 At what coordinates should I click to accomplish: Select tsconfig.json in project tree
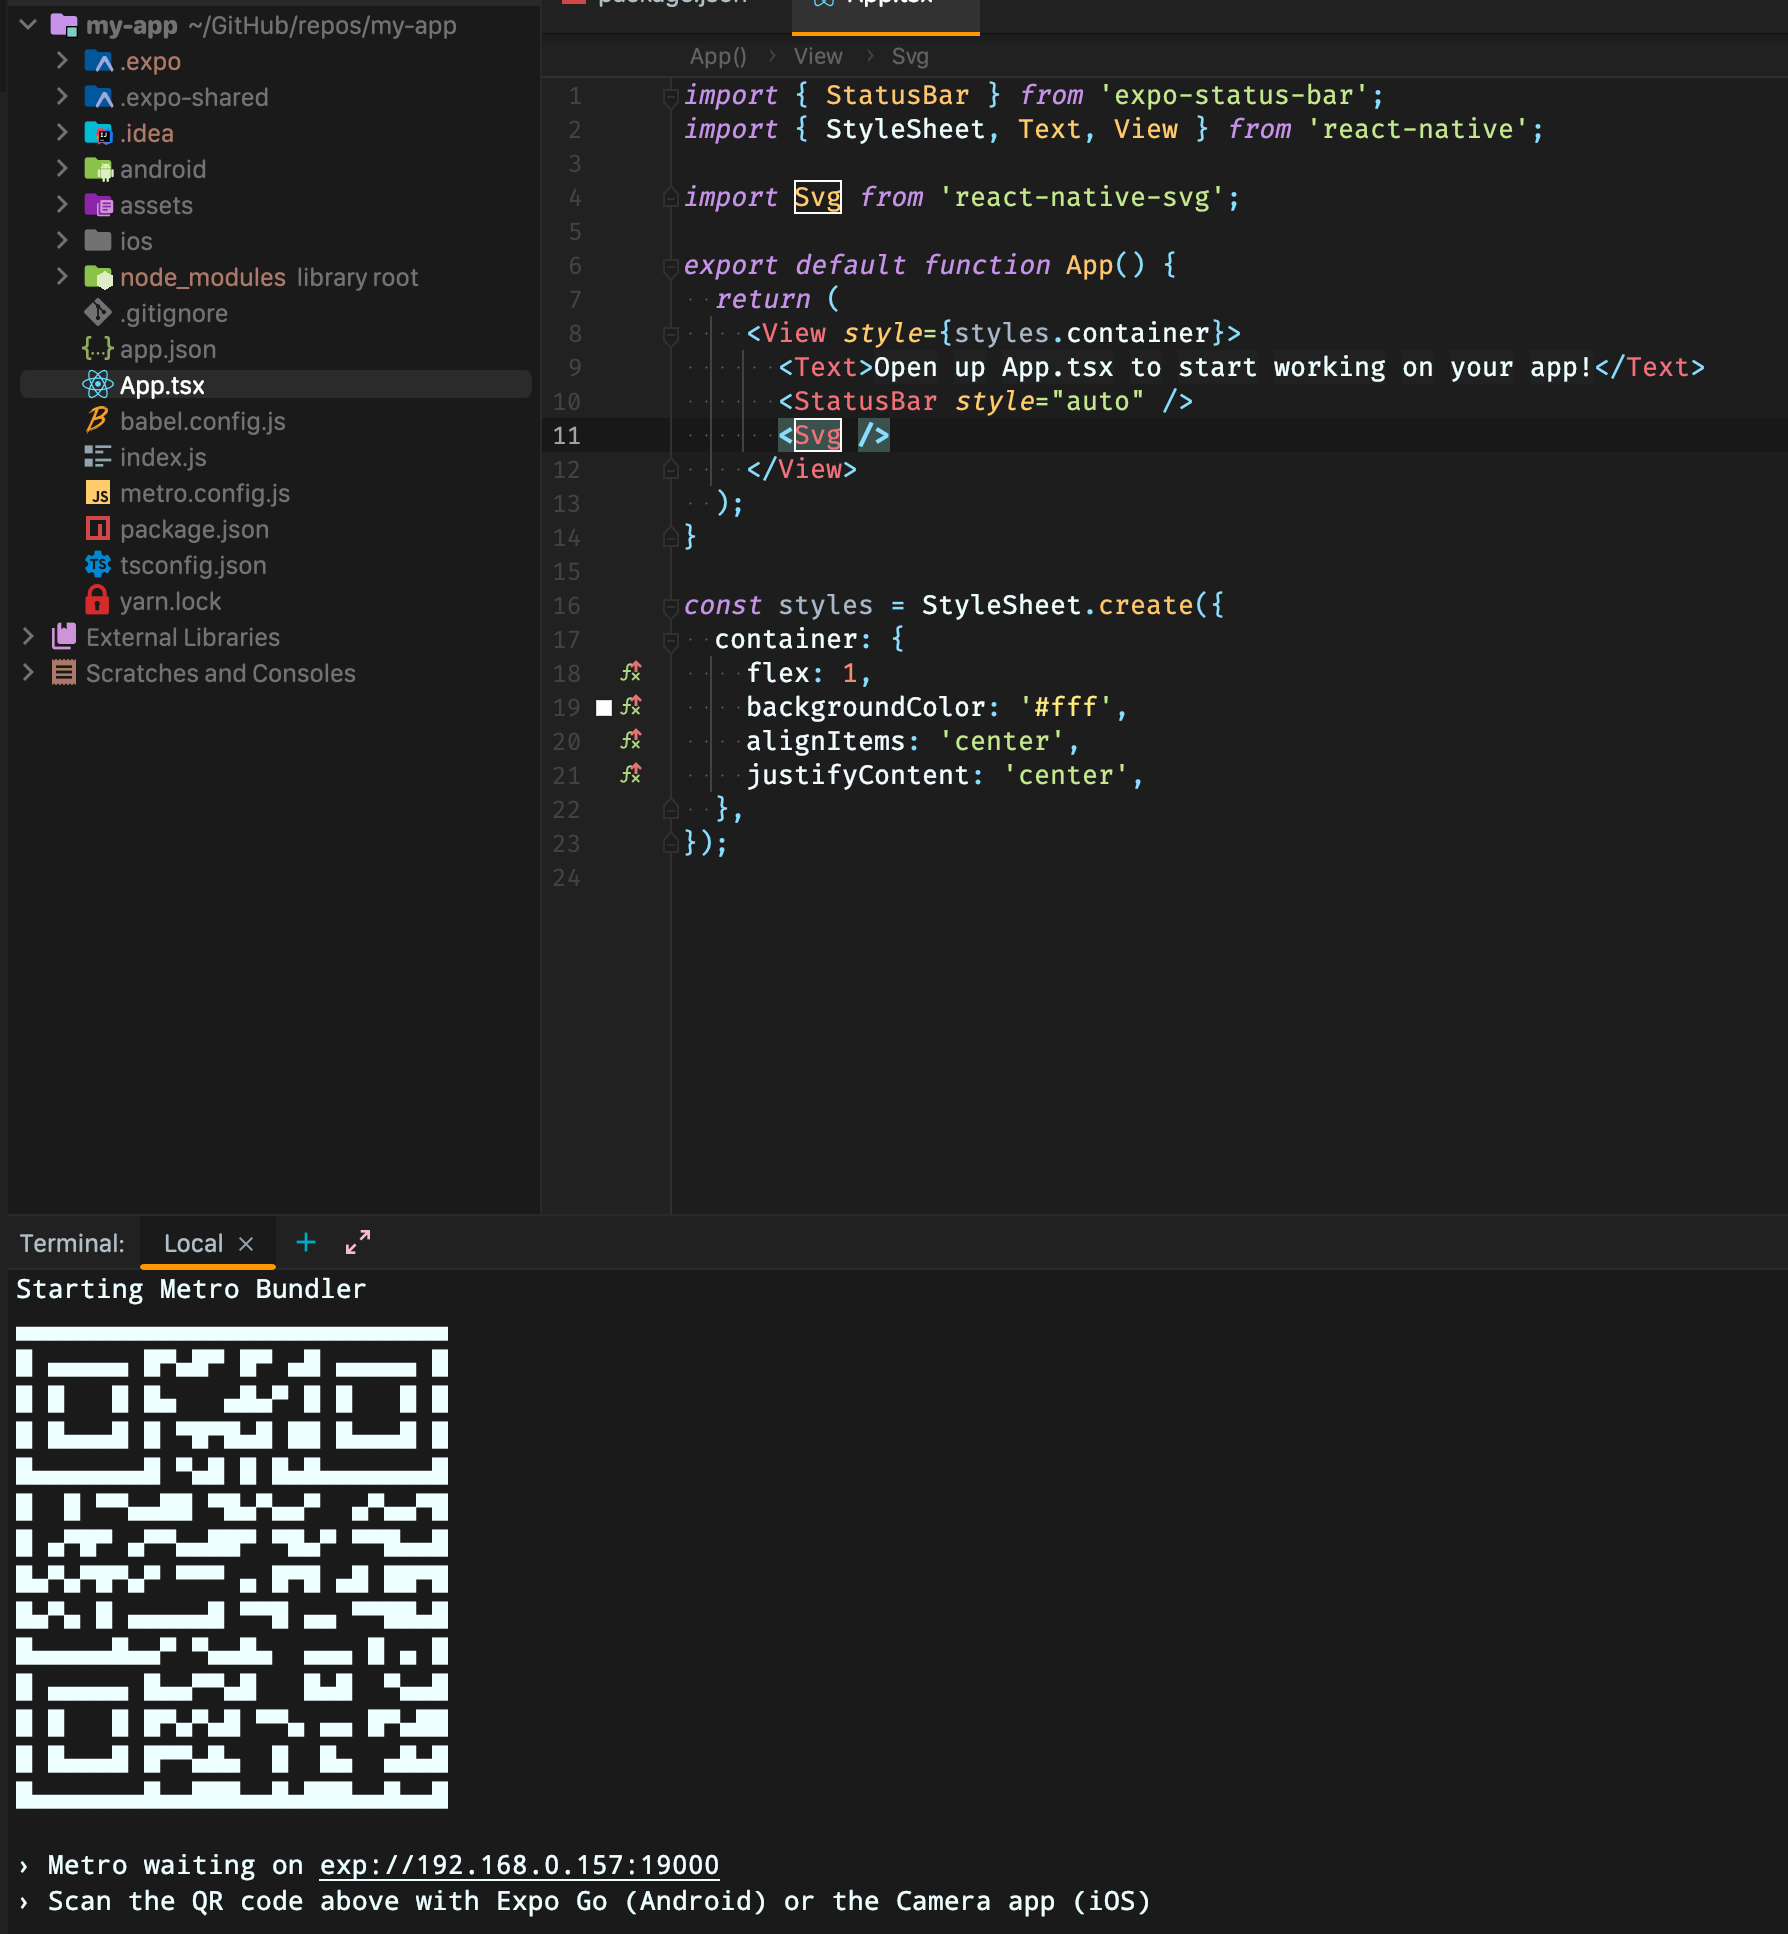coord(193,565)
